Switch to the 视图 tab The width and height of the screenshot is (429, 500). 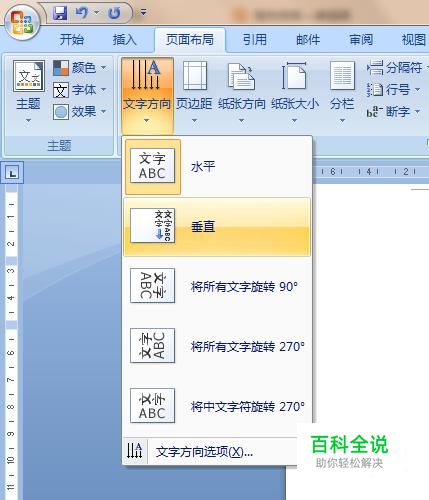click(x=414, y=40)
